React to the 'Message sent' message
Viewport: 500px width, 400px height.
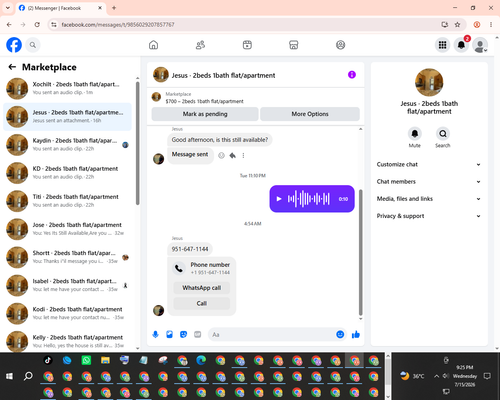(x=221, y=155)
